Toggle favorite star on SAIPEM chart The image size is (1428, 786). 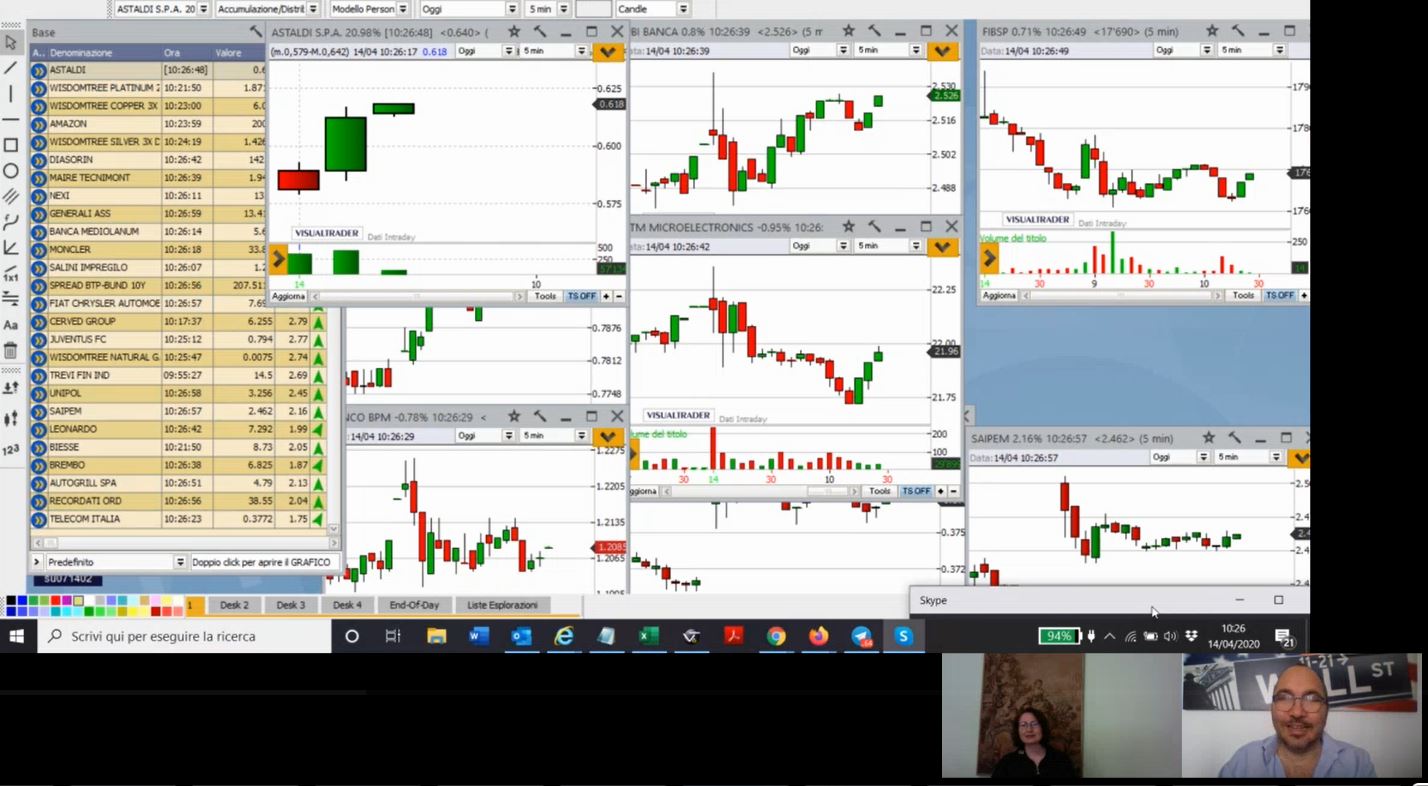[x=1208, y=438]
